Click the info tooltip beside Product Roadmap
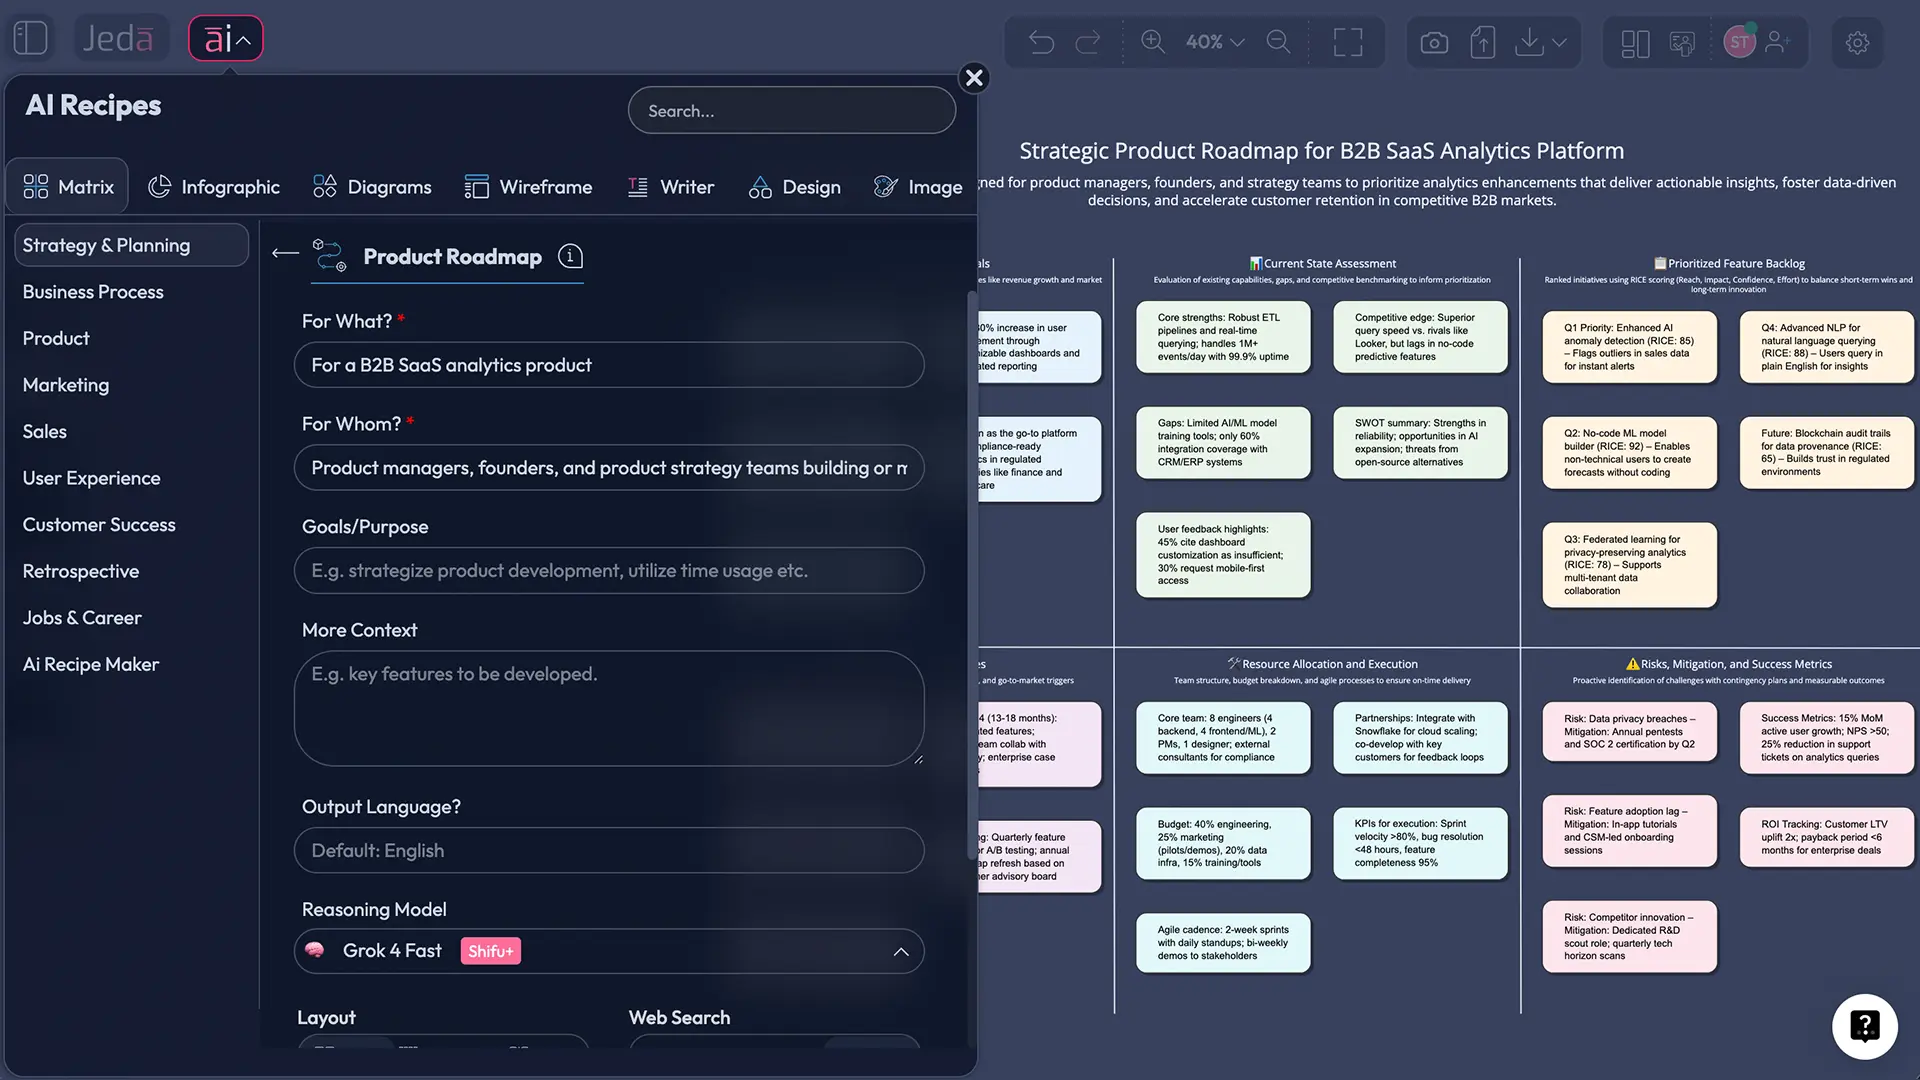The height and width of the screenshot is (1080, 1920). pyautogui.click(x=570, y=257)
